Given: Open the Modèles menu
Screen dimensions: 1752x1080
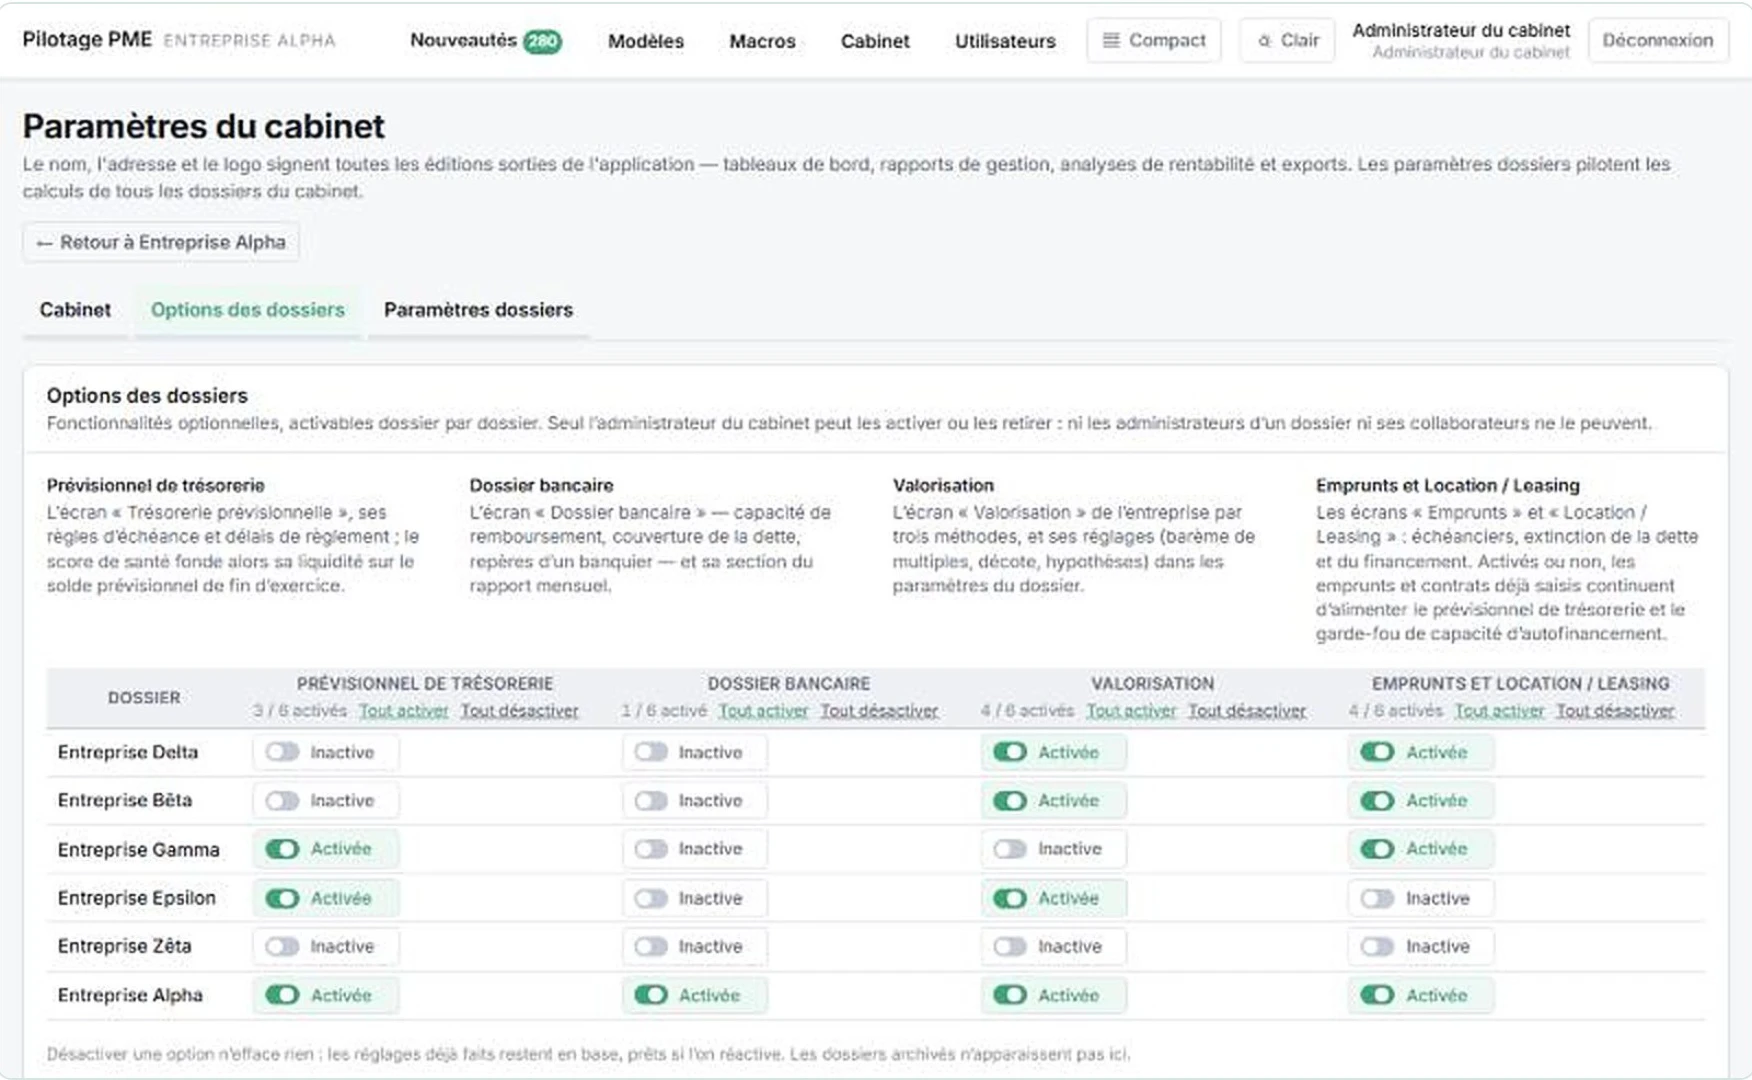Looking at the screenshot, I should tap(646, 41).
